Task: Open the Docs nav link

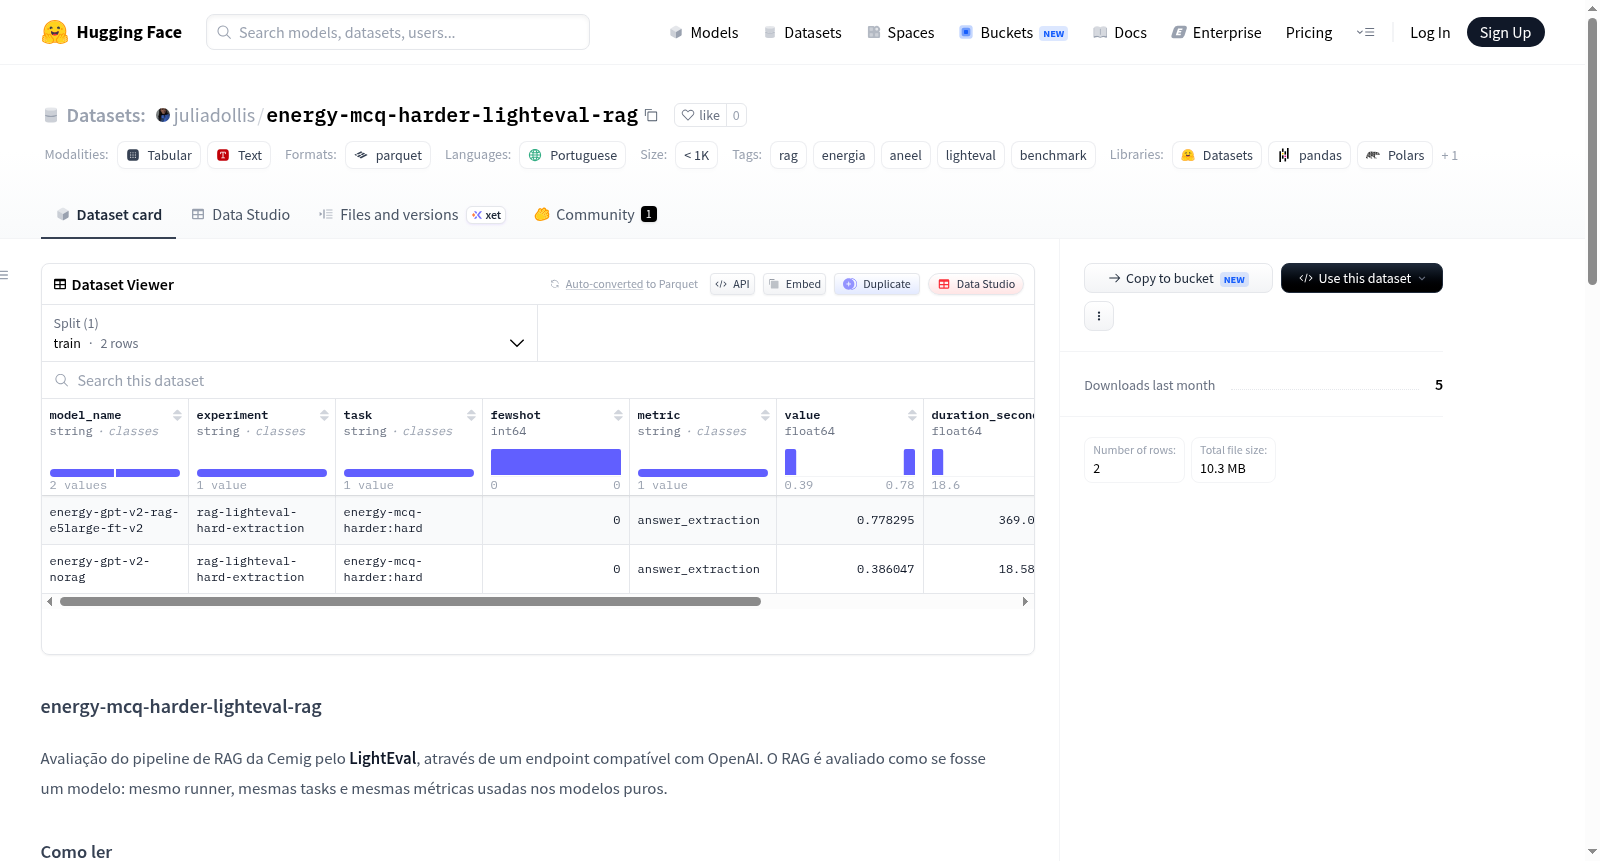Action: pos(1120,33)
